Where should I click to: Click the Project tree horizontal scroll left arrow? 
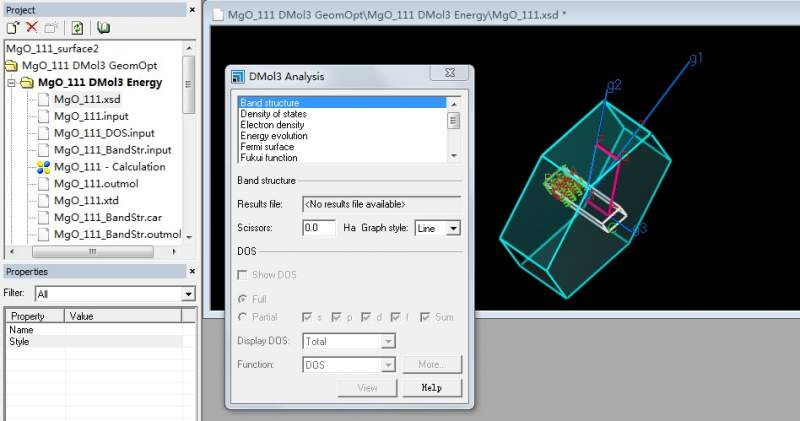pyautogui.click(x=12, y=252)
